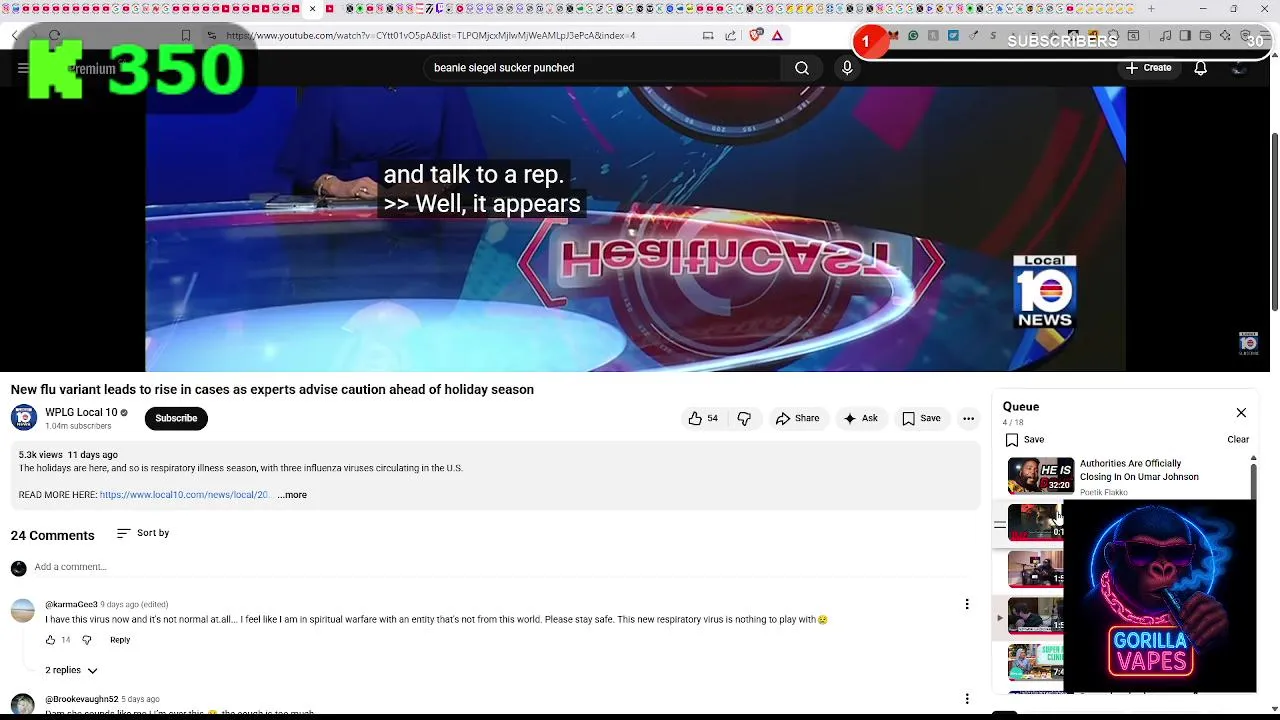The width and height of the screenshot is (1280, 720).
Task: Subscribe to WPLG Local 10
Action: pyautogui.click(x=176, y=418)
